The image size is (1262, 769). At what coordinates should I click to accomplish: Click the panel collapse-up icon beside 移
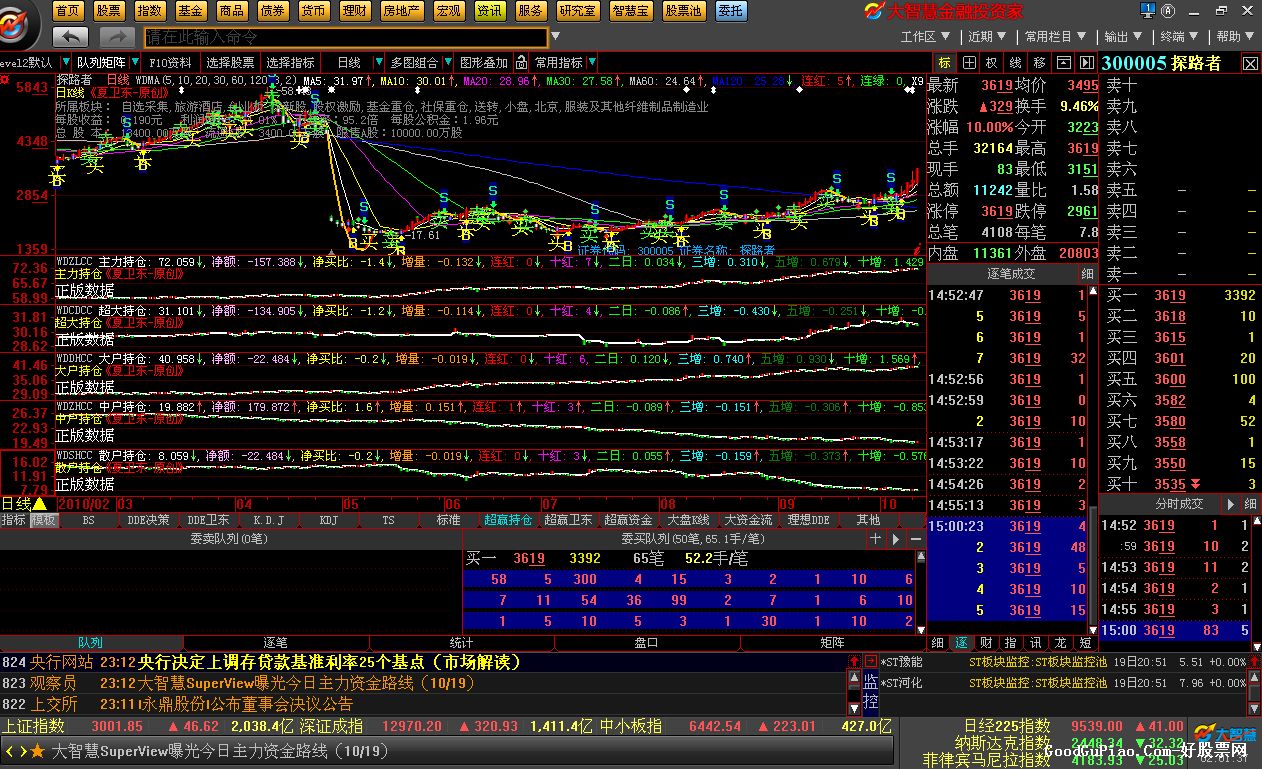click(1063, 62)
